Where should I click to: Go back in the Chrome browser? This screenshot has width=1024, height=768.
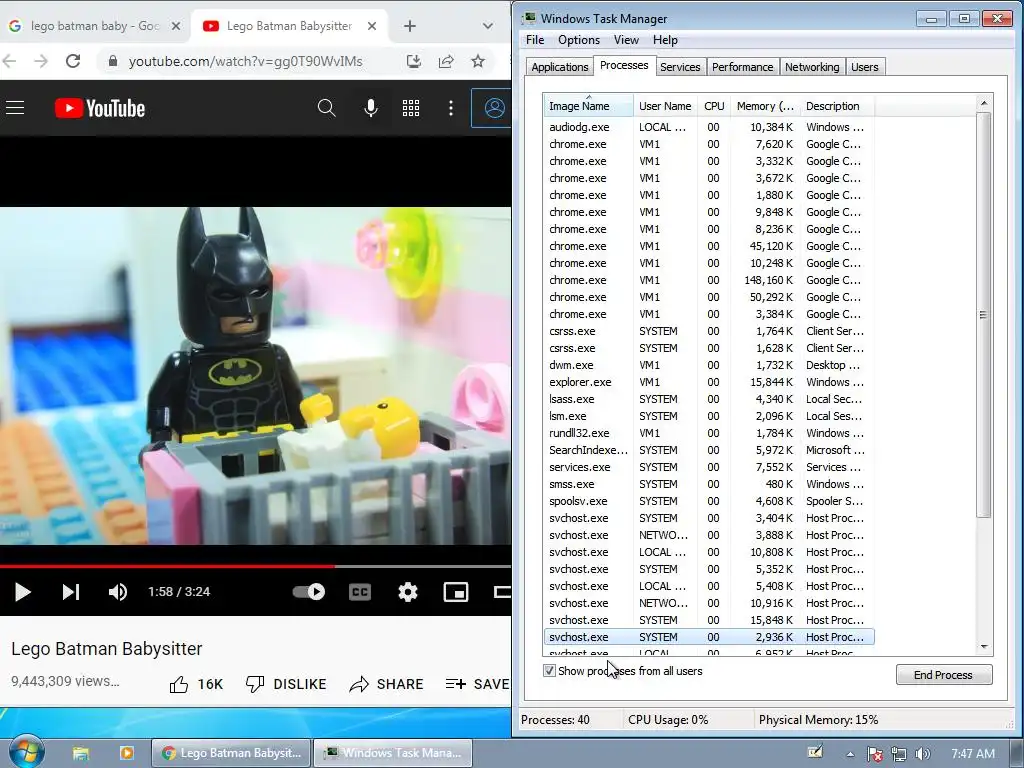pyautogui.click(x=9, y=61)
